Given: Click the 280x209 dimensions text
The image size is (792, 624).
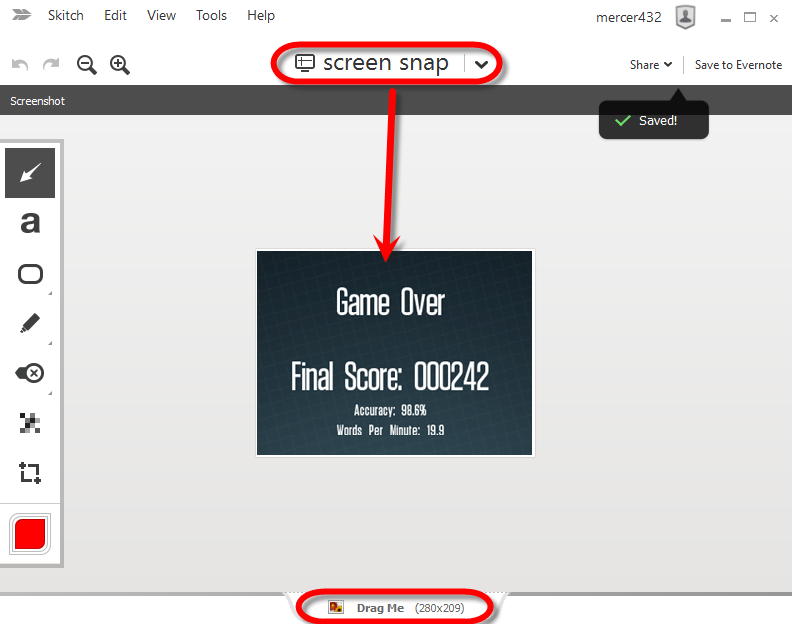Looking at the screenshot, I should tap(439, 608).
